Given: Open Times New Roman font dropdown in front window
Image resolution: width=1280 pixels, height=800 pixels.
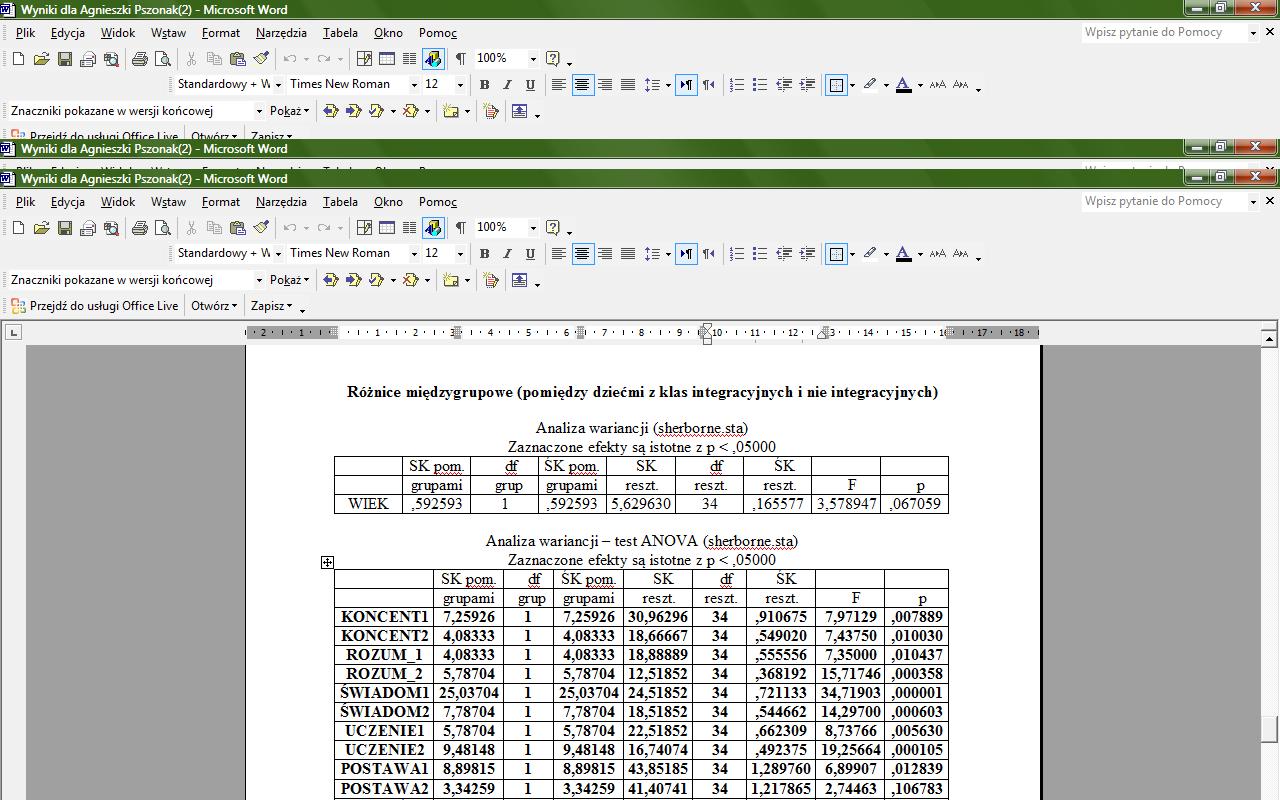Looking at the screenshot, I should [413, 254].
